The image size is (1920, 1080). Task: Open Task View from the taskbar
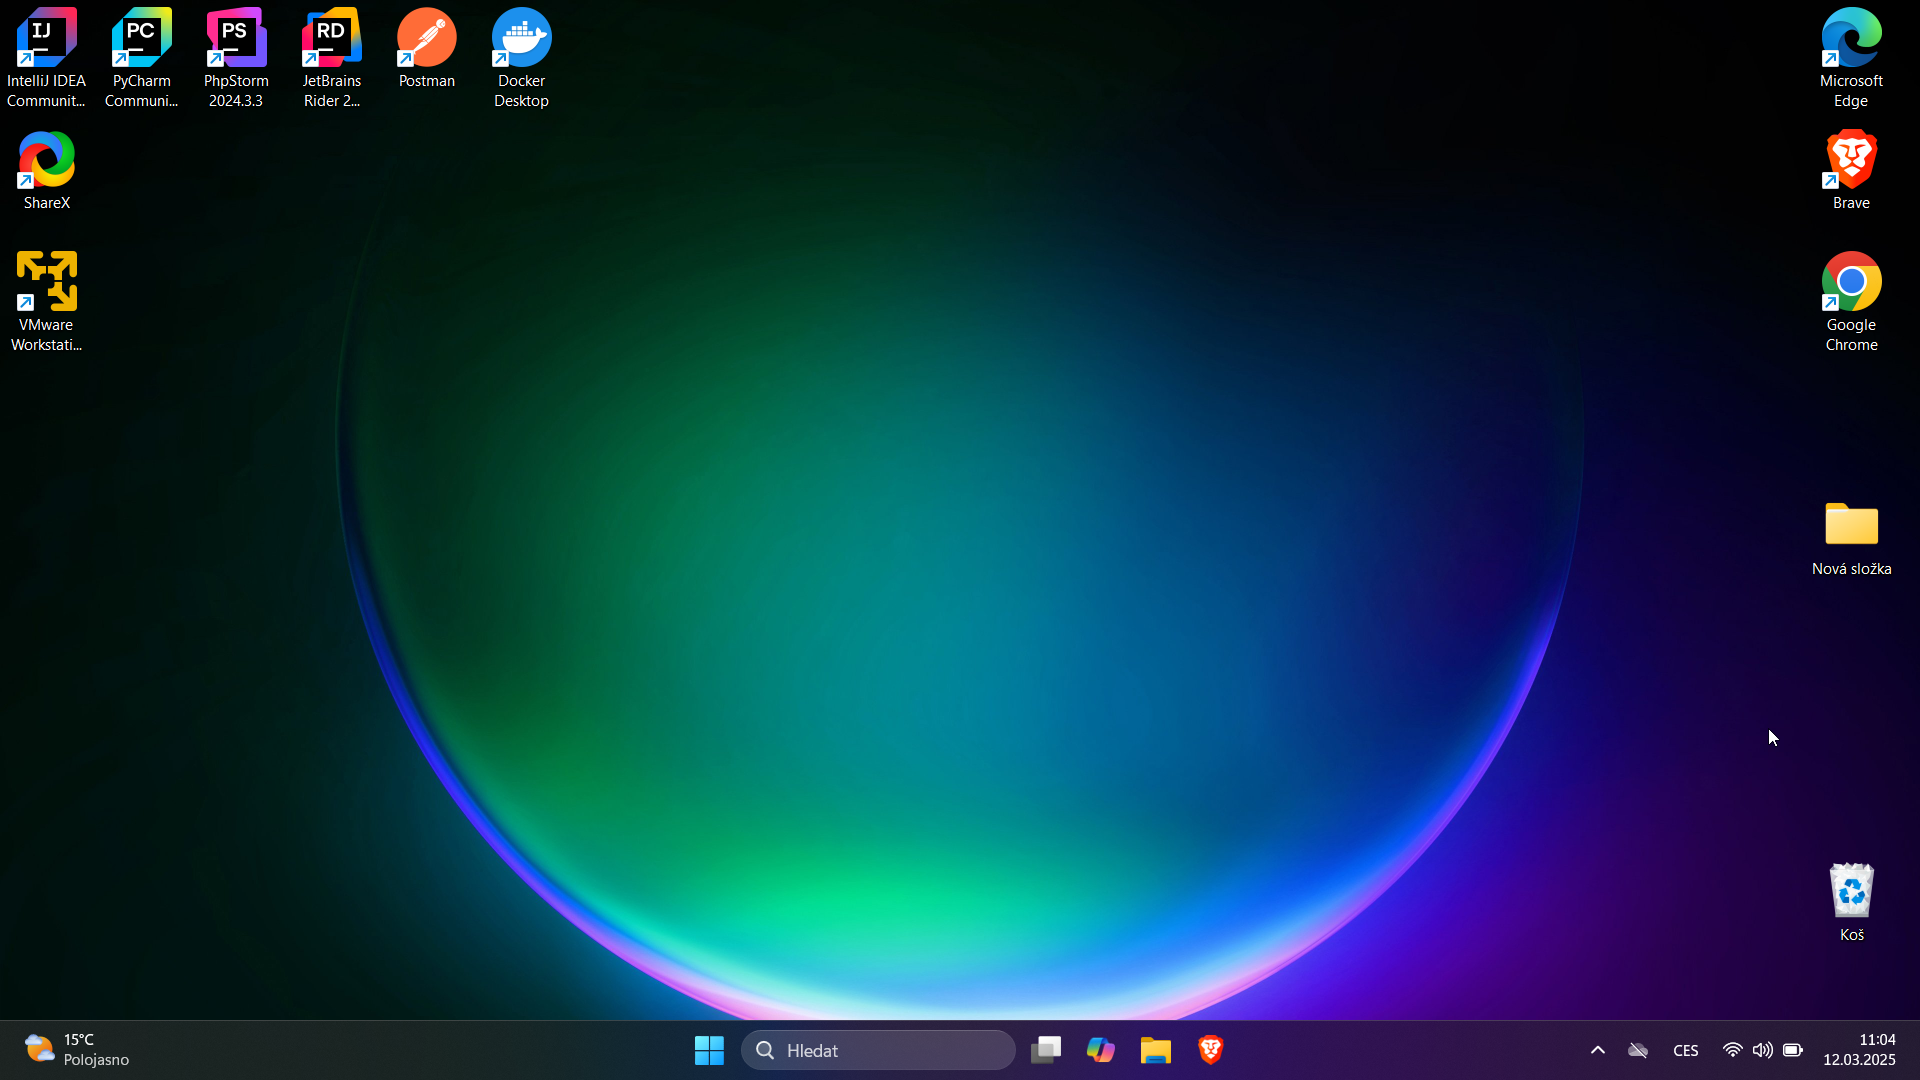tap(1046, 1050)
